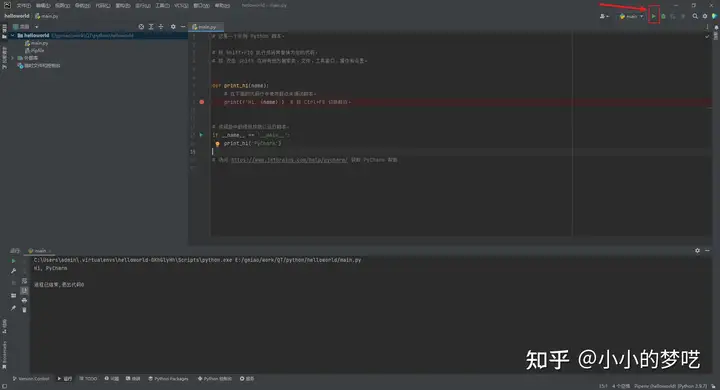The image size is (720, 390).
Task: Print the run console output
Action: point(24,300)
